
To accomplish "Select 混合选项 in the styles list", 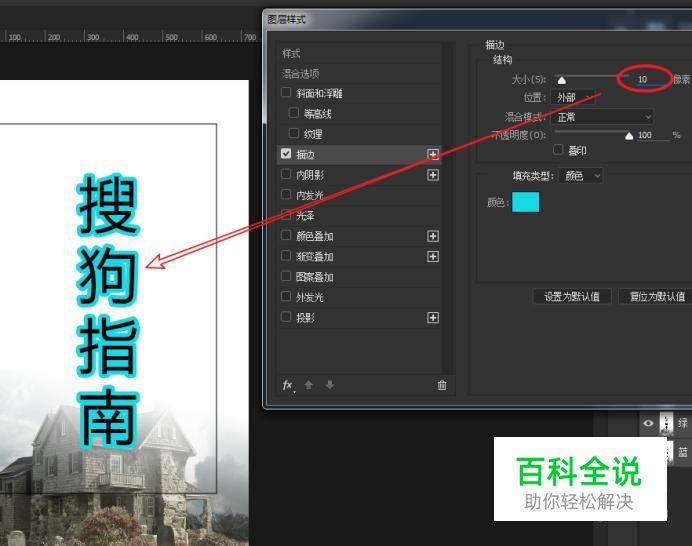I will [301, 74].
